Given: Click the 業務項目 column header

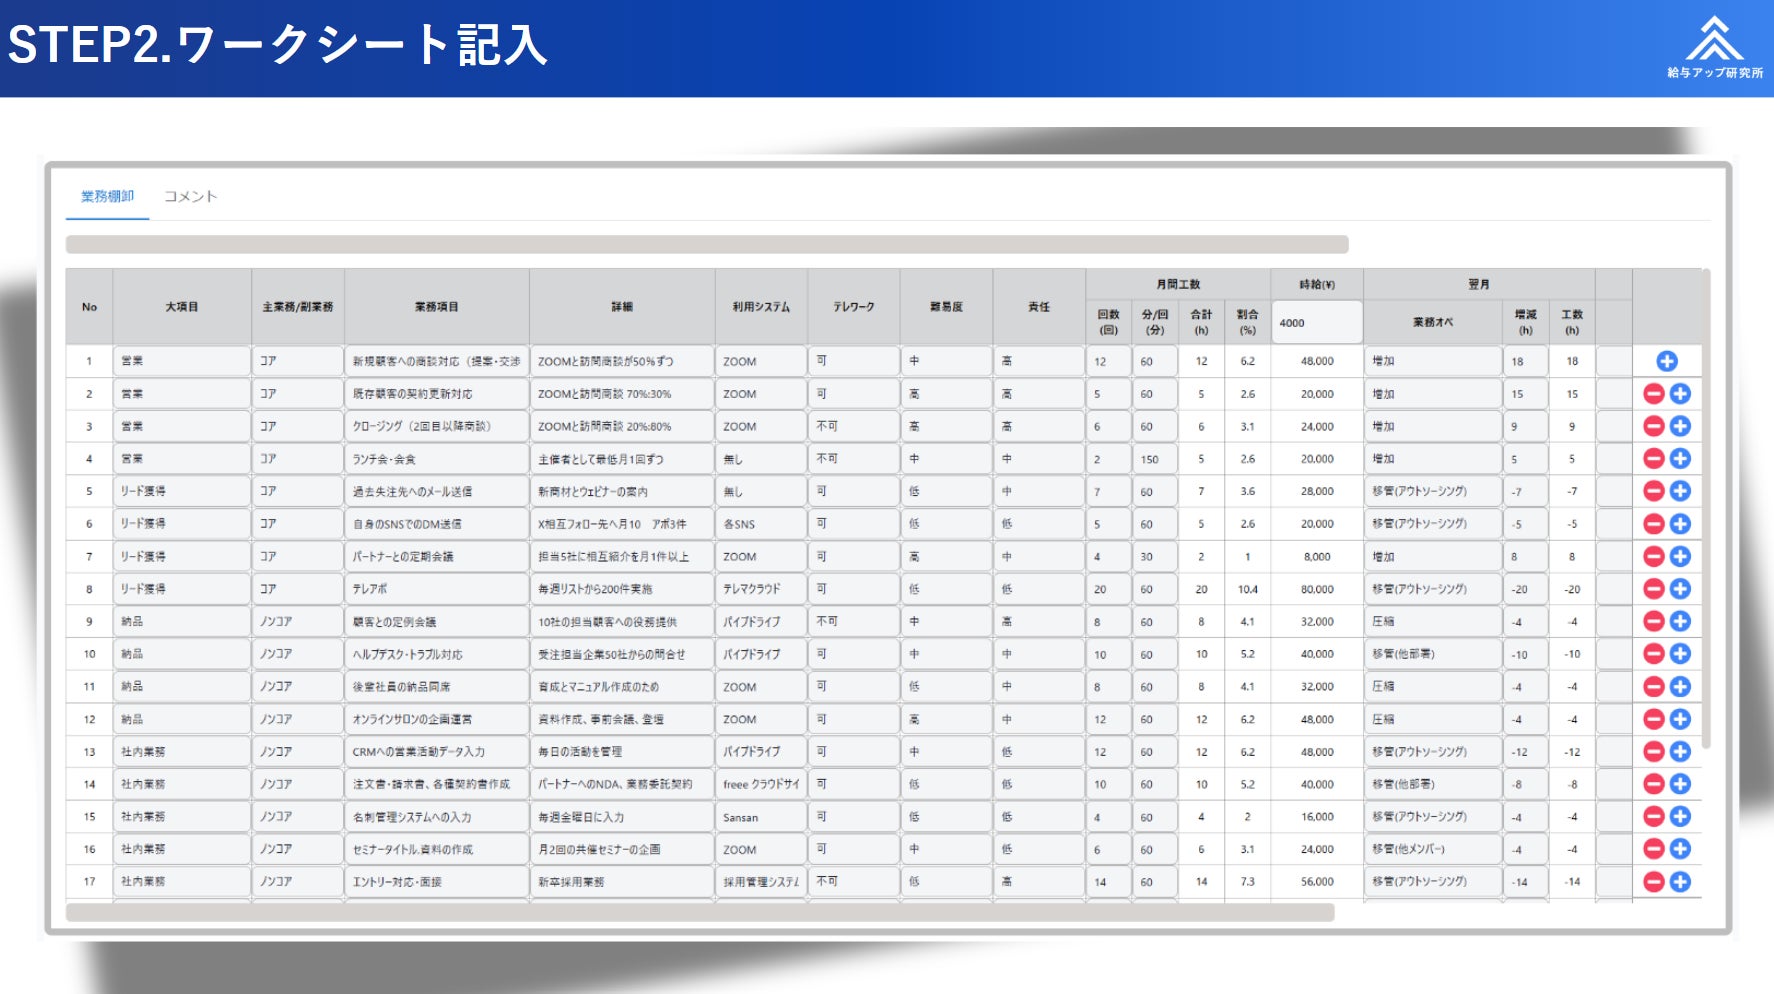Looking at the screenshot, I should click(436, 307).
